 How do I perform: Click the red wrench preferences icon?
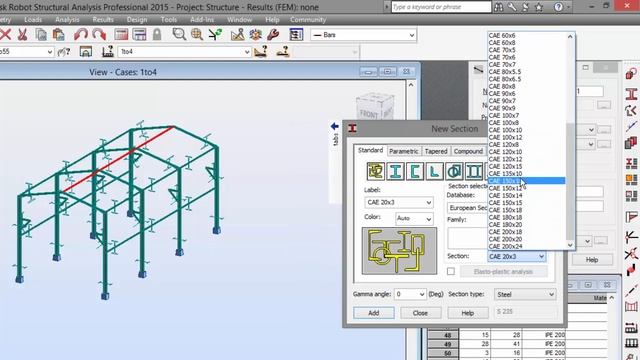pos(273,35)
